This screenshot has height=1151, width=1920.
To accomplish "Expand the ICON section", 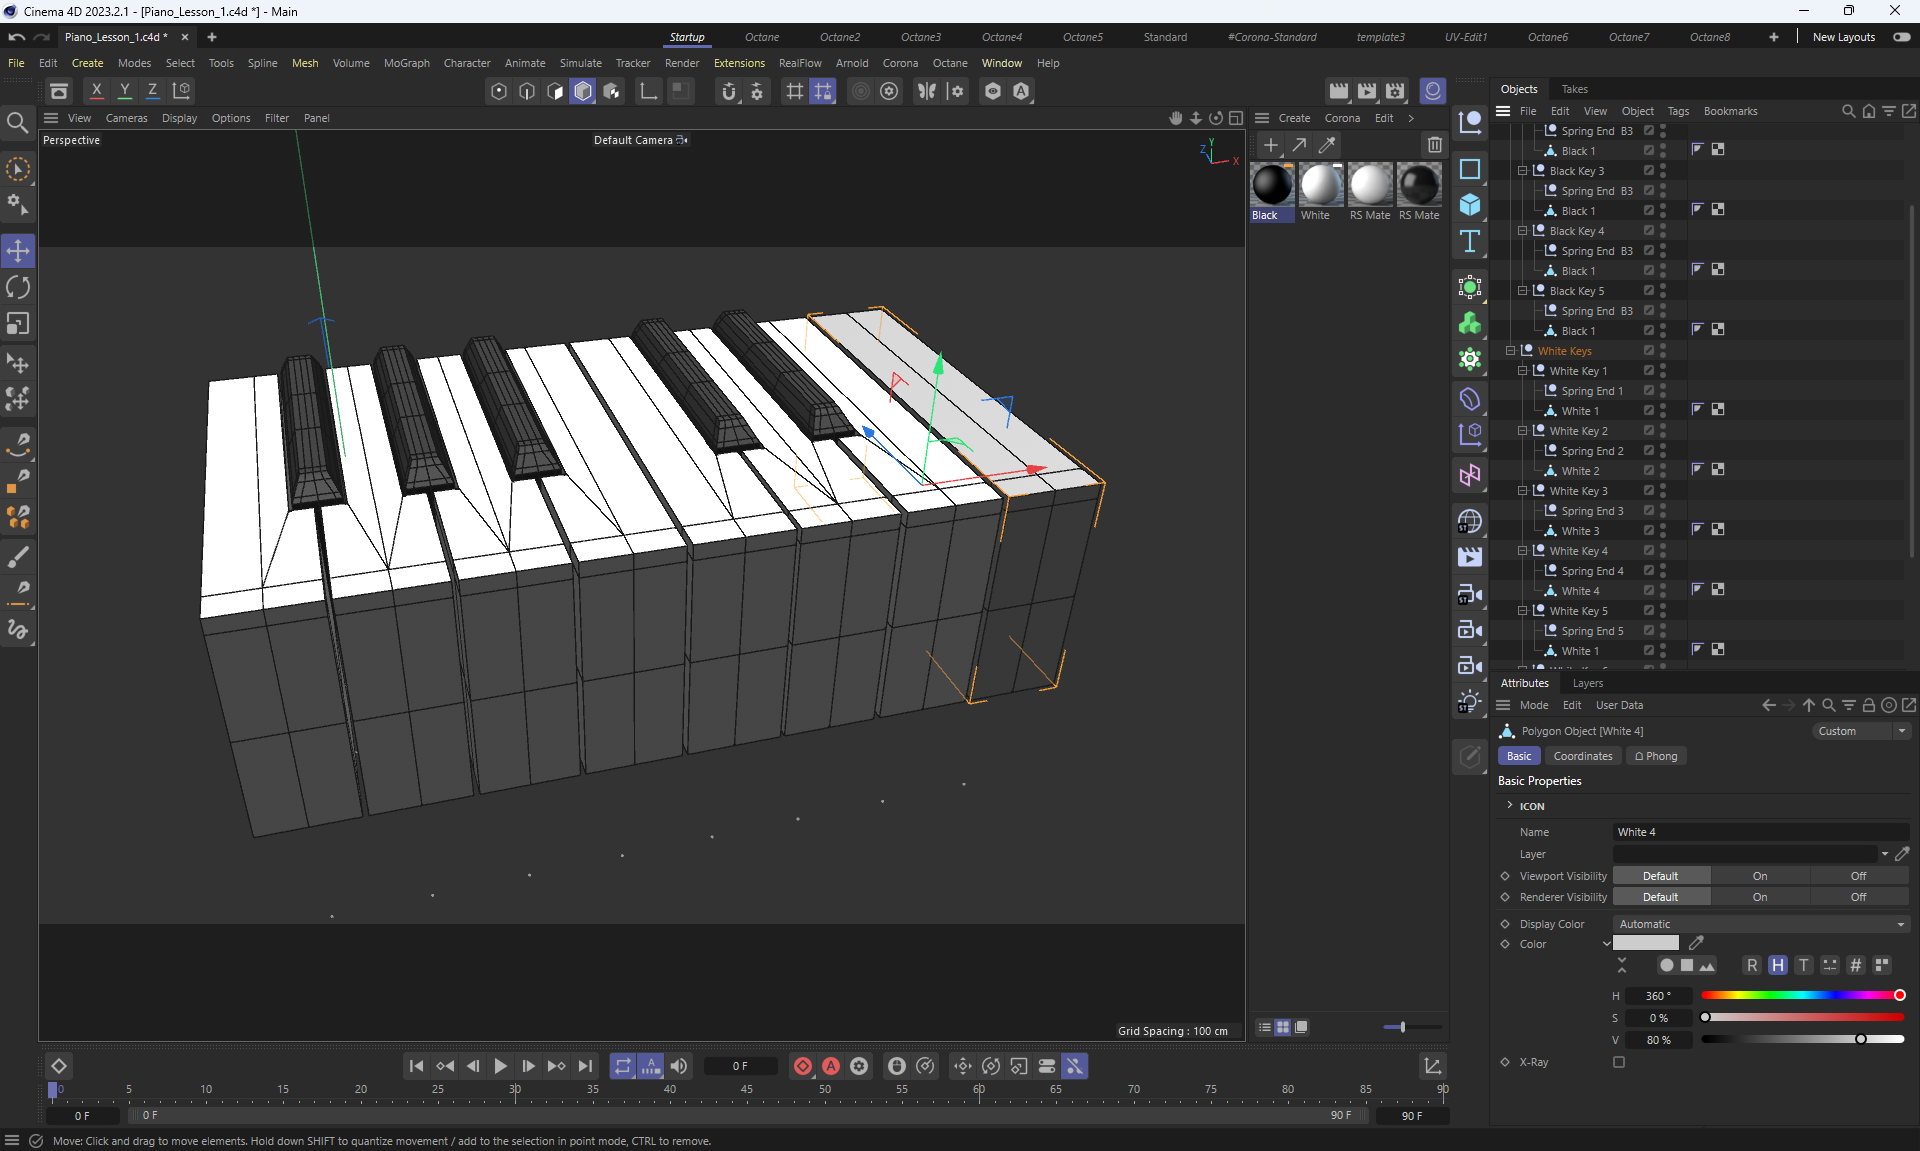I will click(x=1510, y=805).
